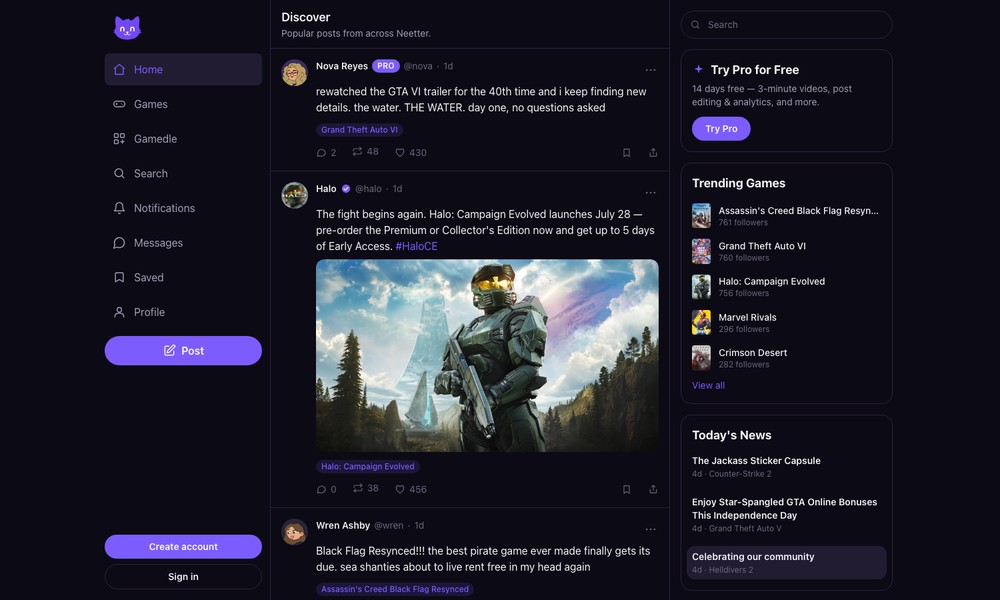Viewport: 1000px width, 600px height.
Task: Open Marvel Rivals in Trending Games
Action: coord(786,323)
